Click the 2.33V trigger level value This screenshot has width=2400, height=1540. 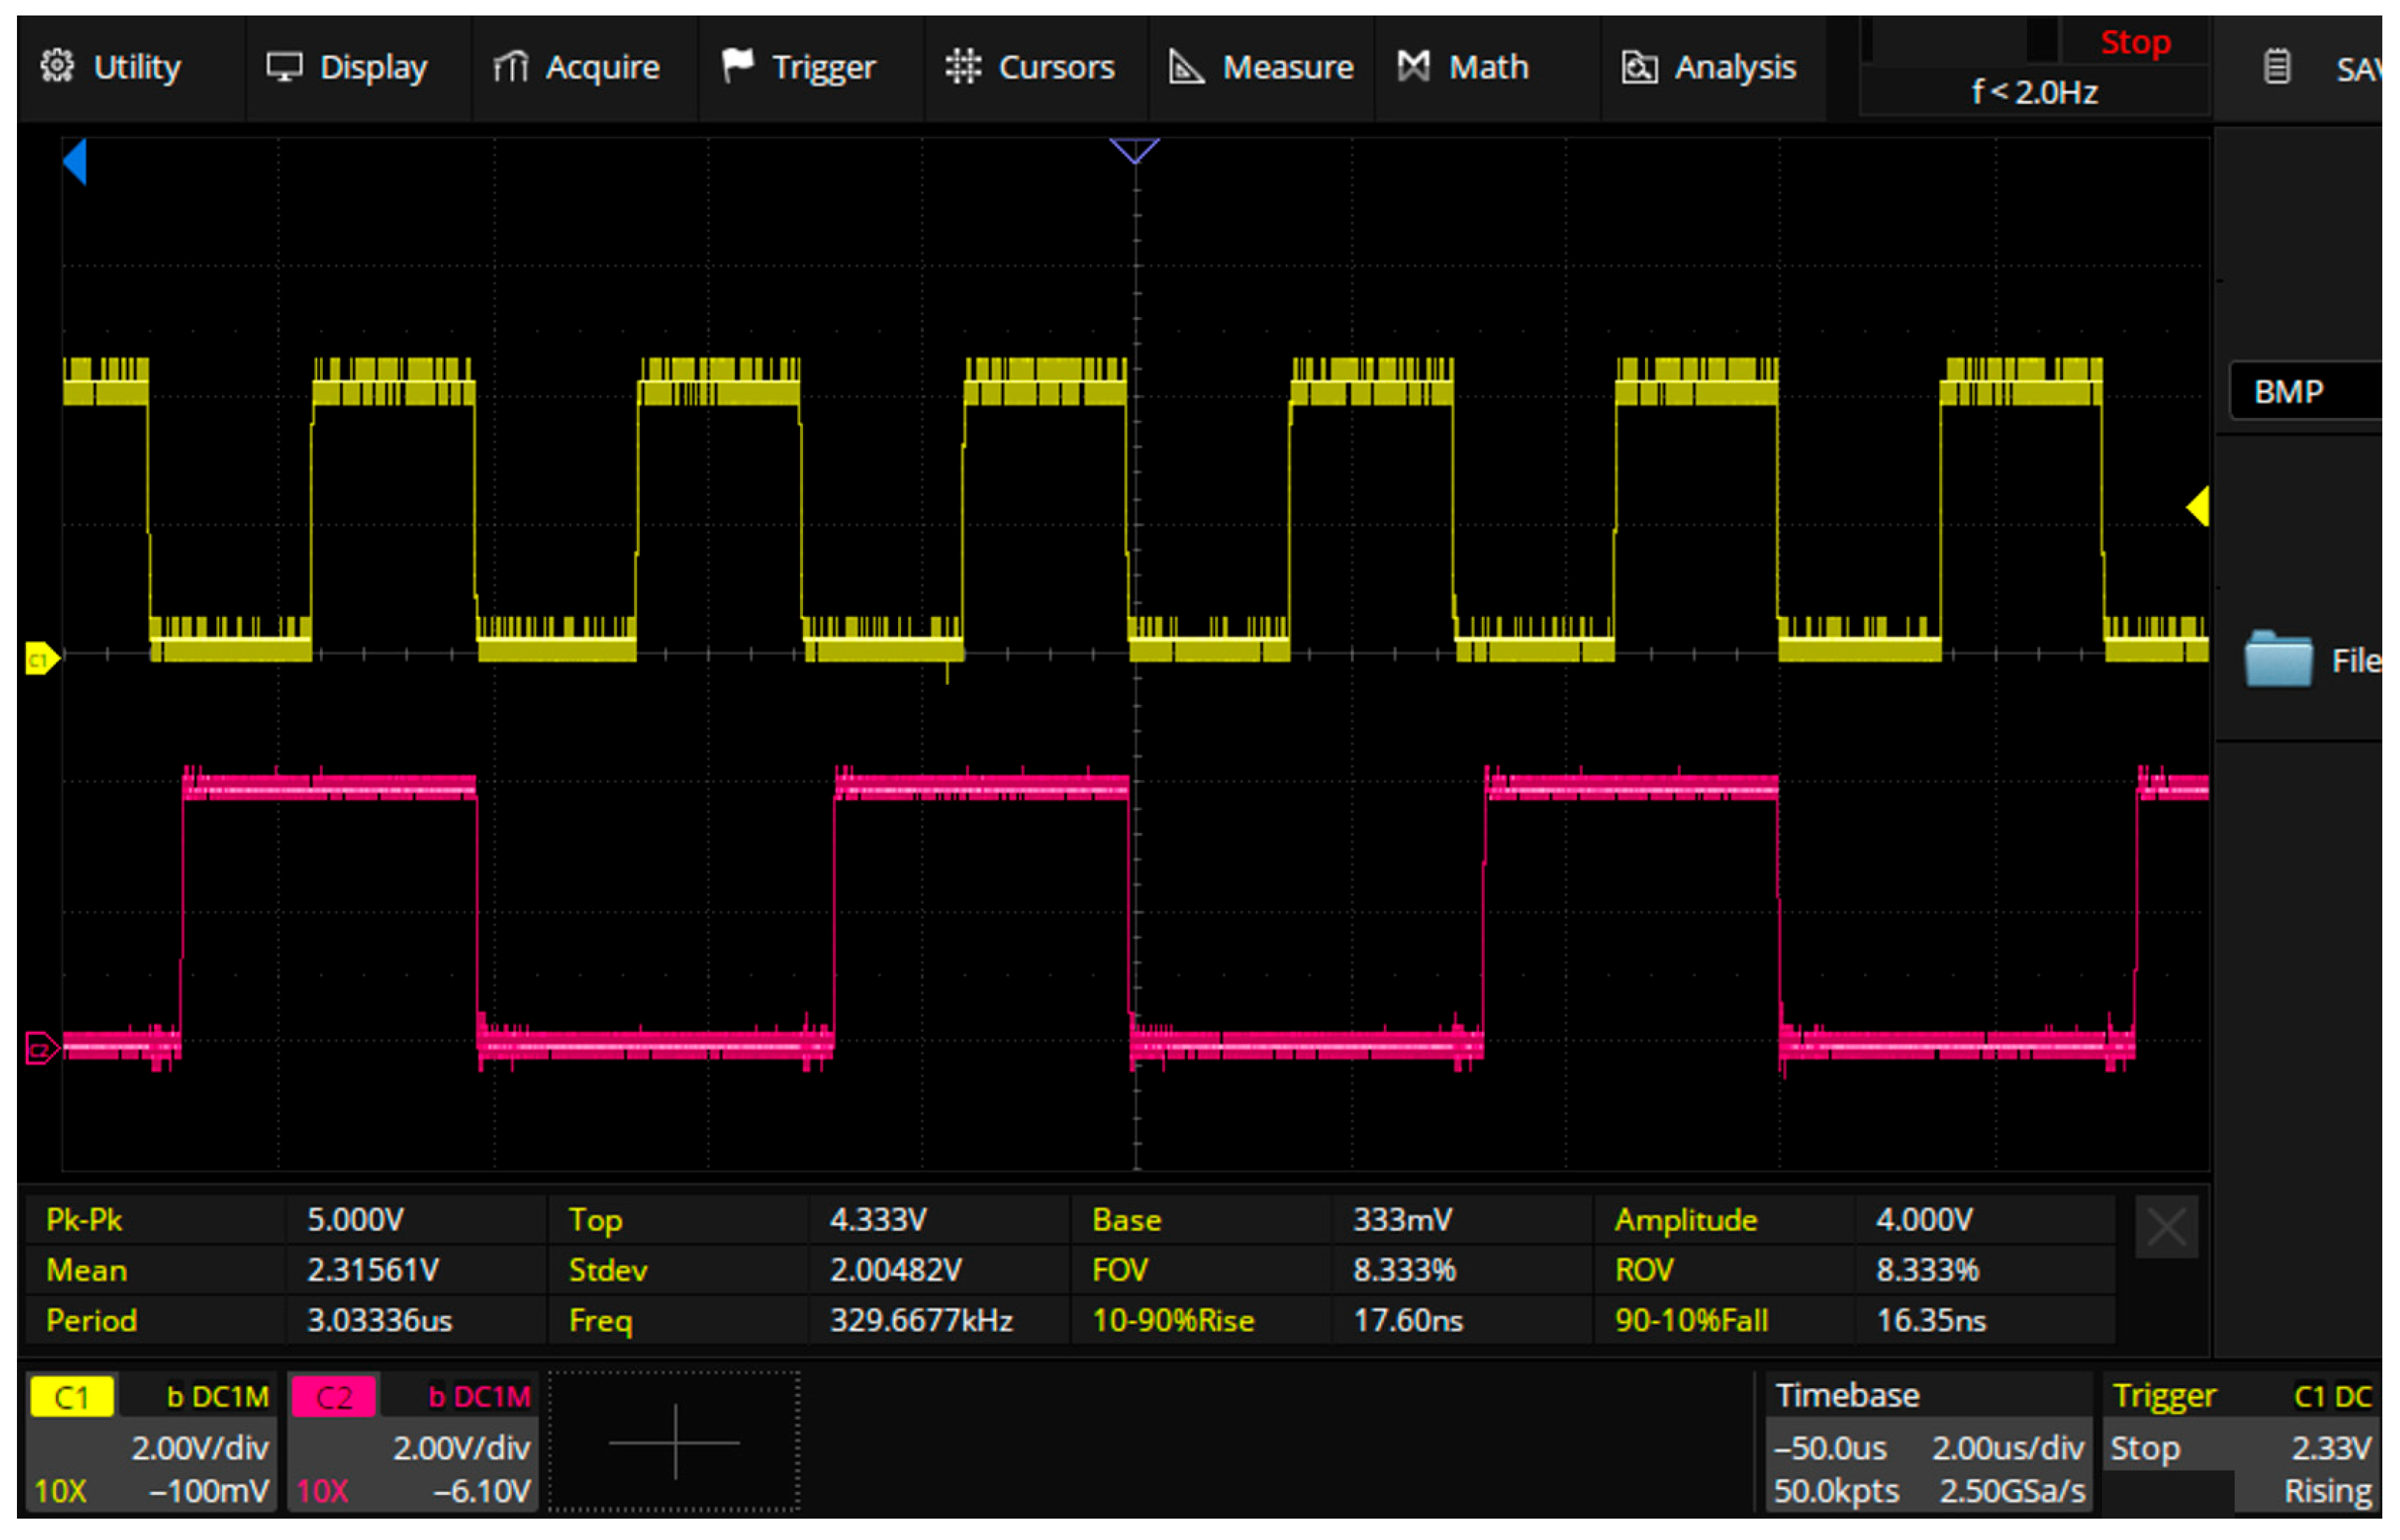(x=2330, y=1448)
